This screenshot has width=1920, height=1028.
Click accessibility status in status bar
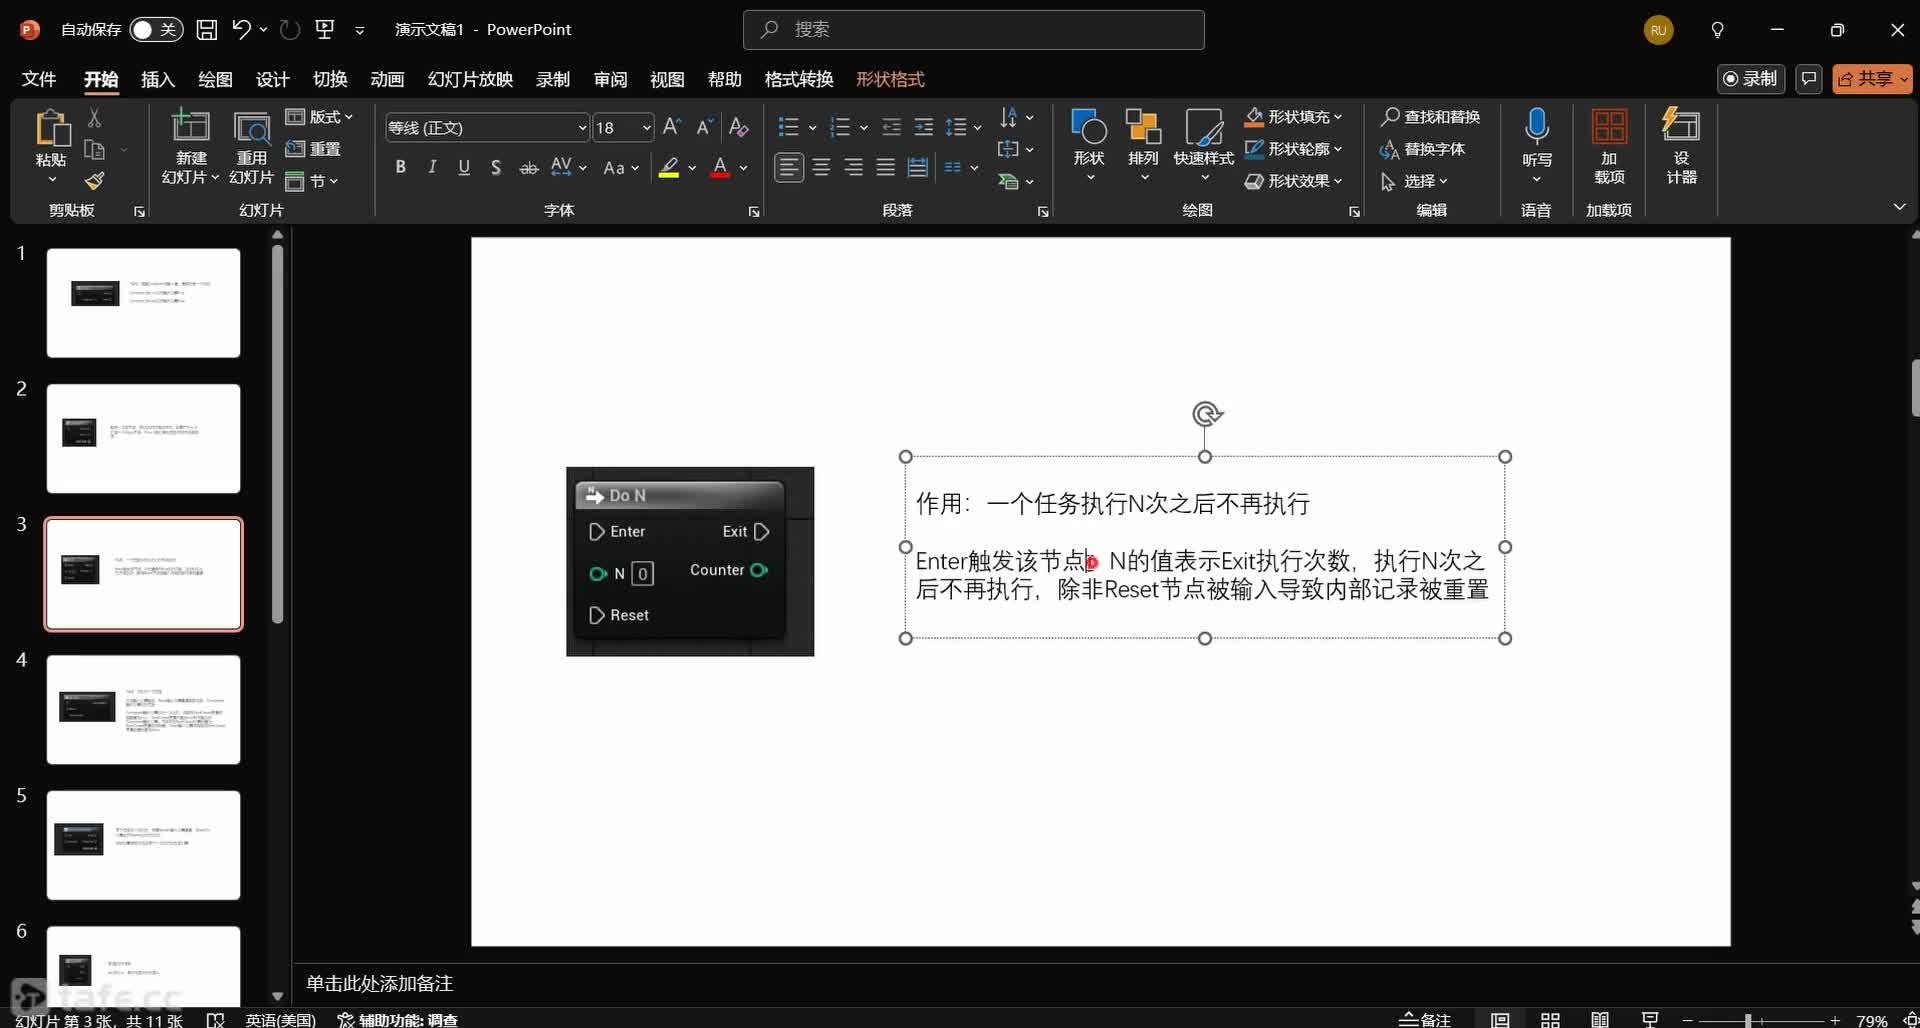pyautogui.click(x=397, y=1019)
